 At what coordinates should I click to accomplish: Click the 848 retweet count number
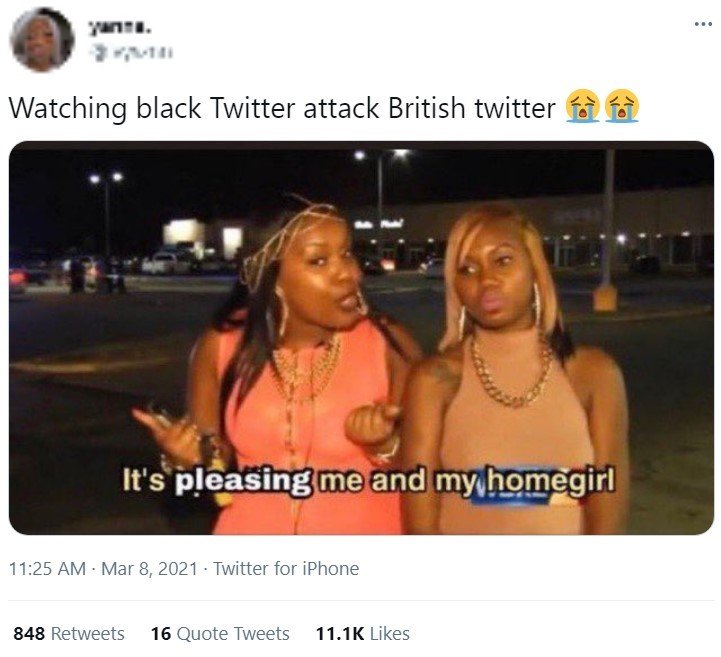29,634
